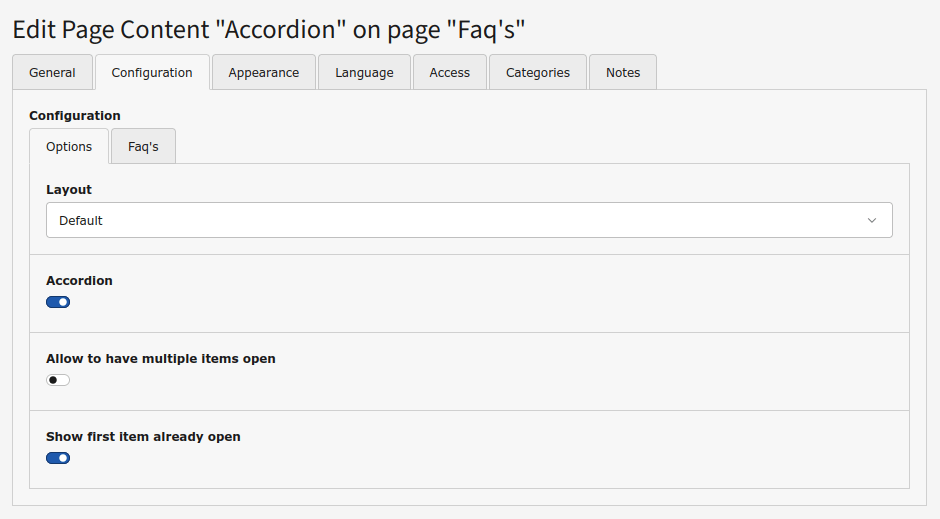Open the Notes tab

[x=623, y=72]
